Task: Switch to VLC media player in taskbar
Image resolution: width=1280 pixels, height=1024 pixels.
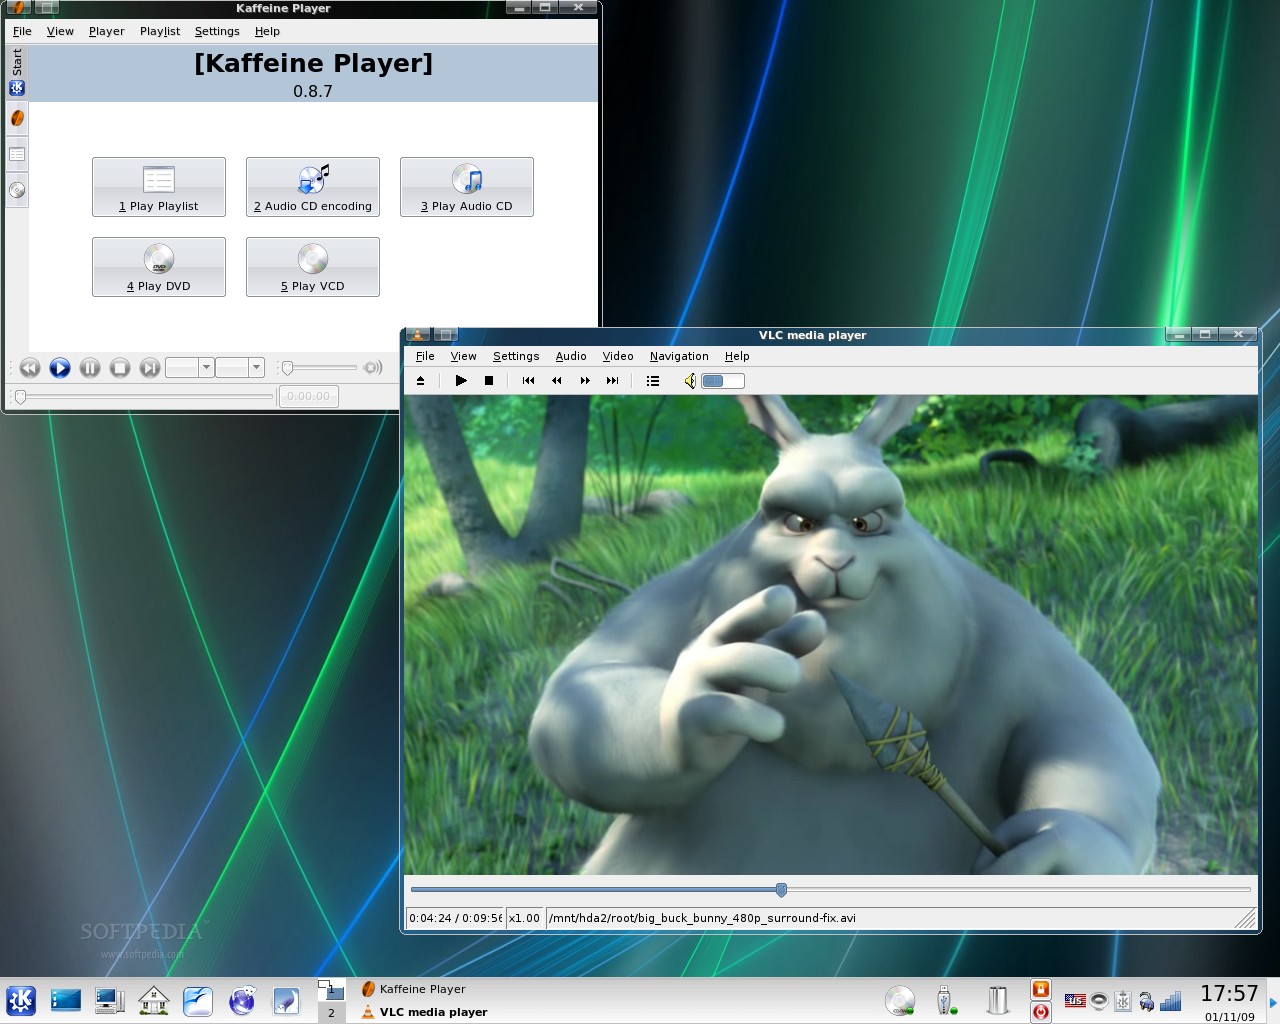Action: point(424,1012)
